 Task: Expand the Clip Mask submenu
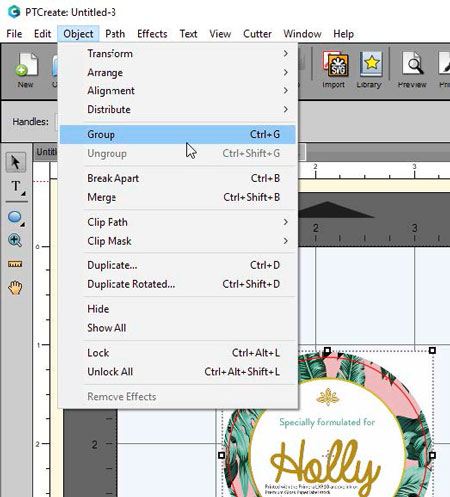click(x=177, y=241)
